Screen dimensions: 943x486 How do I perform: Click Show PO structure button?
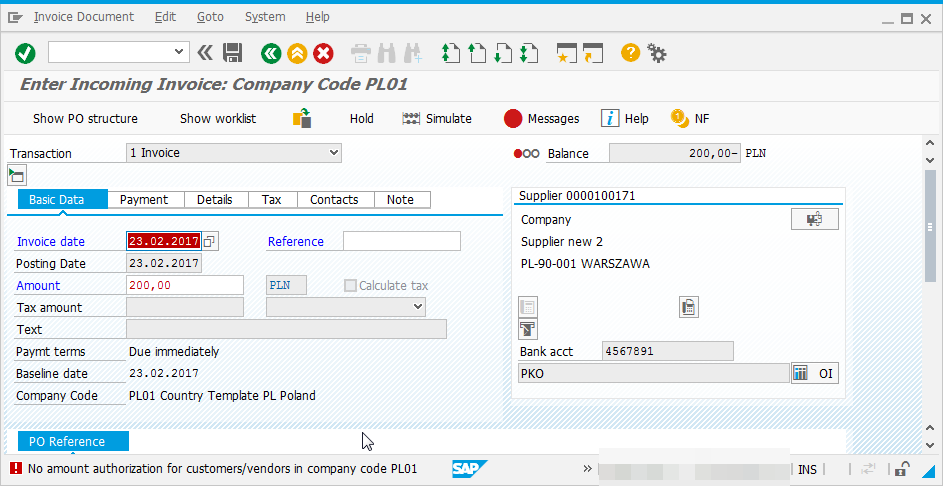pyautogui.click(x=85, y=118)
